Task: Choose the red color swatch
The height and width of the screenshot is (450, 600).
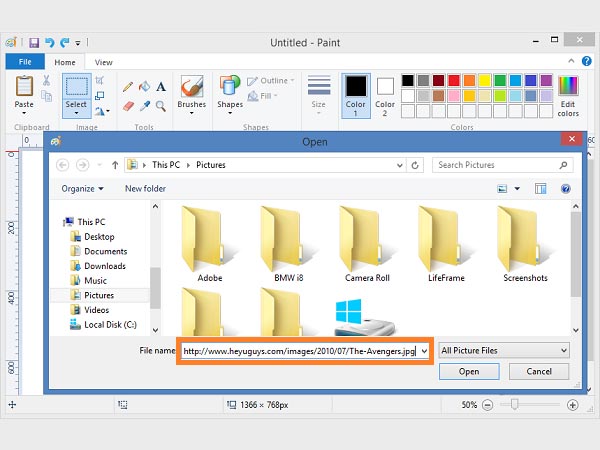Action: (456, 80)
